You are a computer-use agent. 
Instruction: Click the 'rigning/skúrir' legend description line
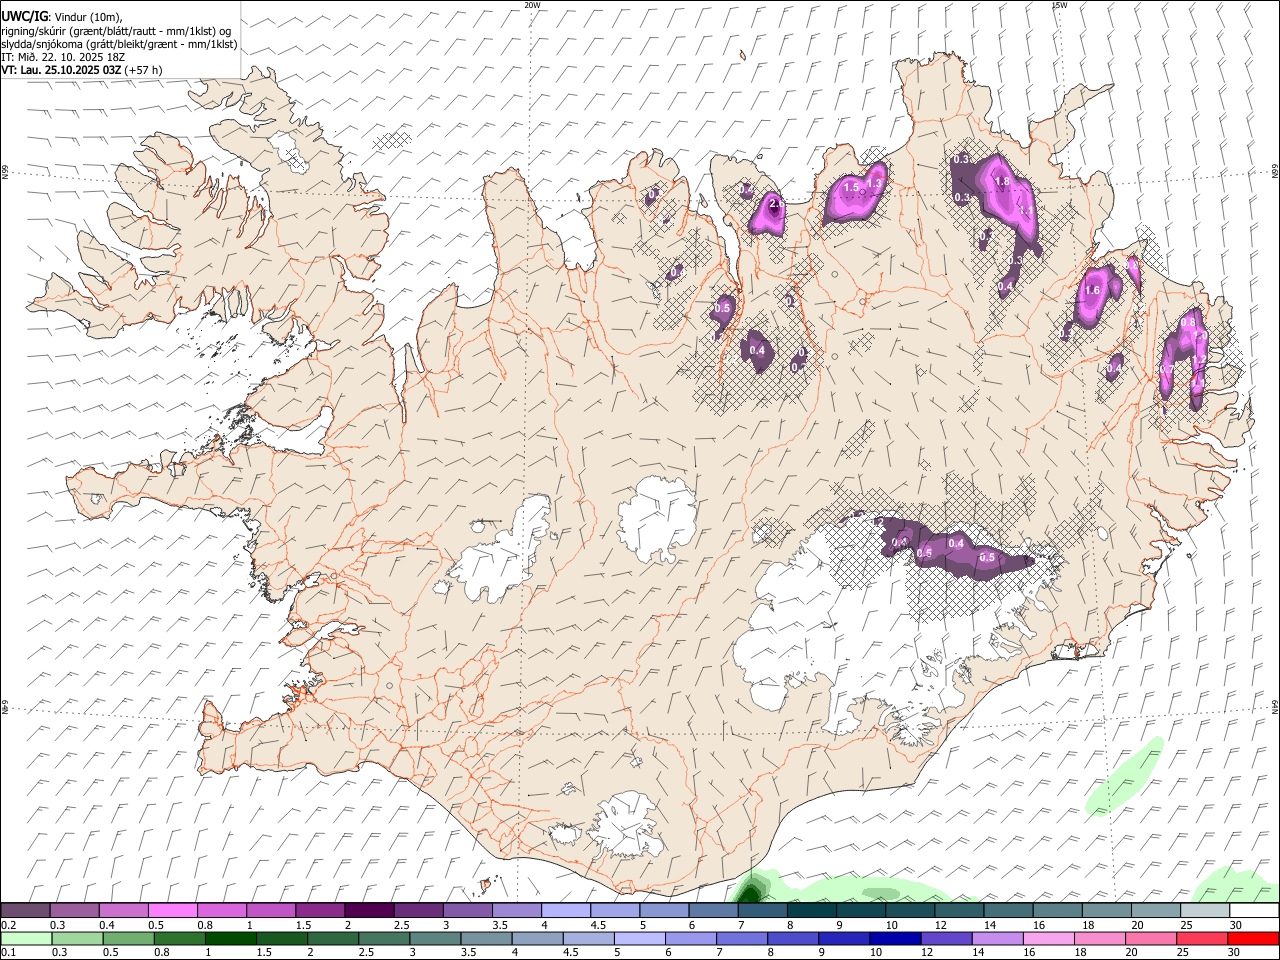[116, 31]
